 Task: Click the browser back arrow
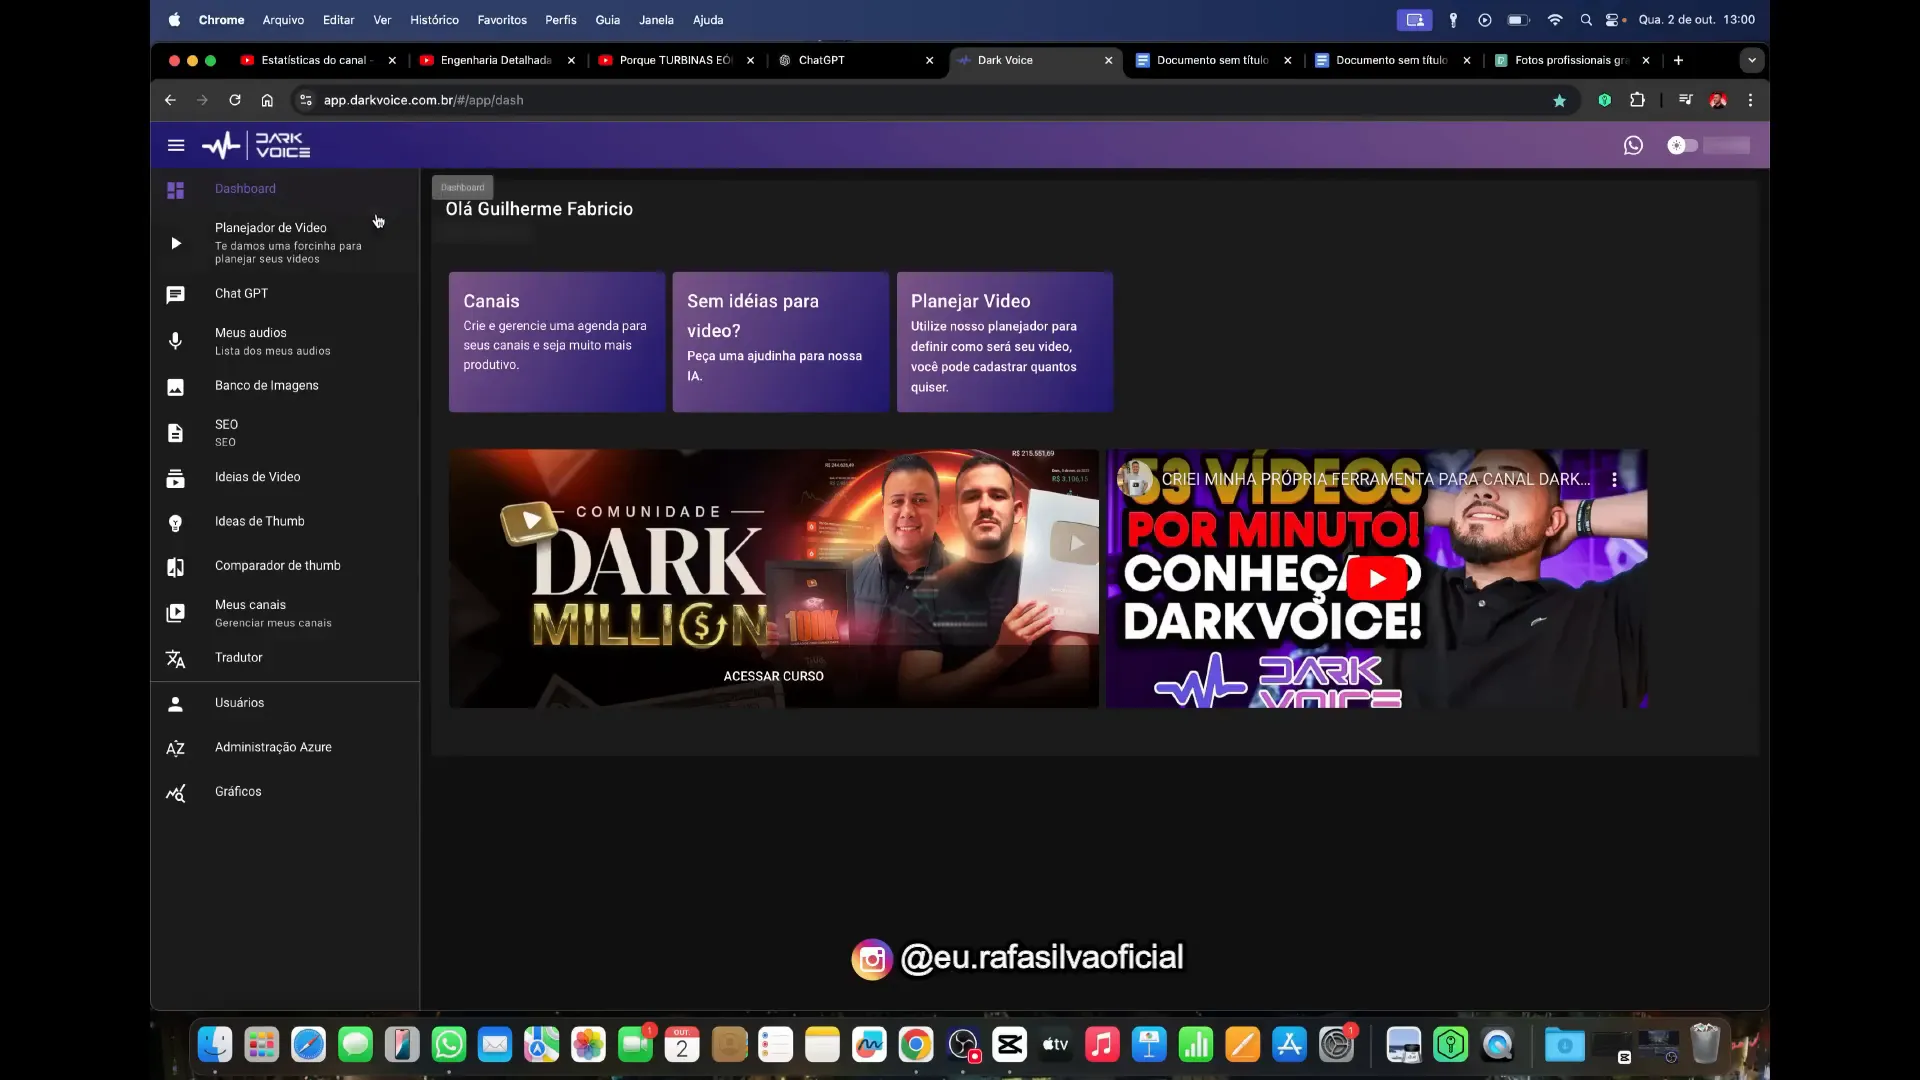click(170, 100)
